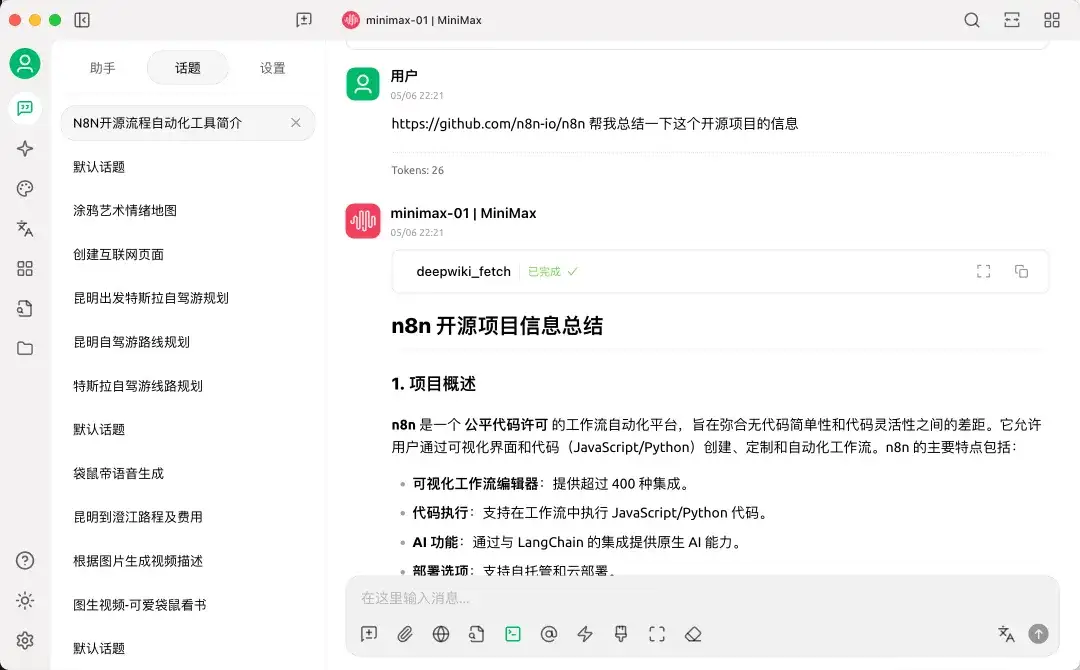The image size is (1080, 670).
Task: Click the github.com/n8n-io/n8n link text
Action: click(x=488, y=124)
